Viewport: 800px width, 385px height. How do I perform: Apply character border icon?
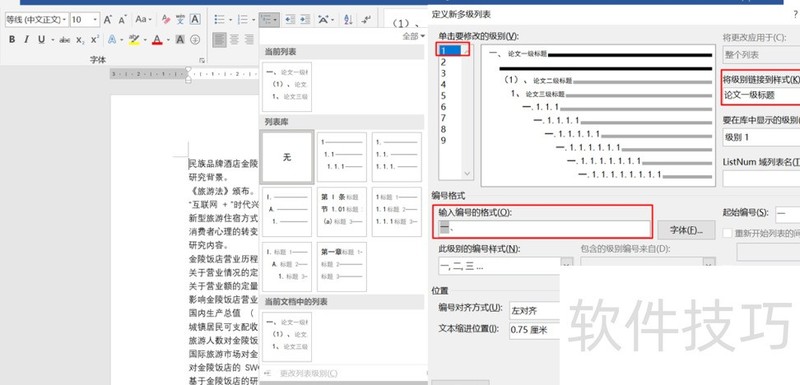(x=195, y=19)
